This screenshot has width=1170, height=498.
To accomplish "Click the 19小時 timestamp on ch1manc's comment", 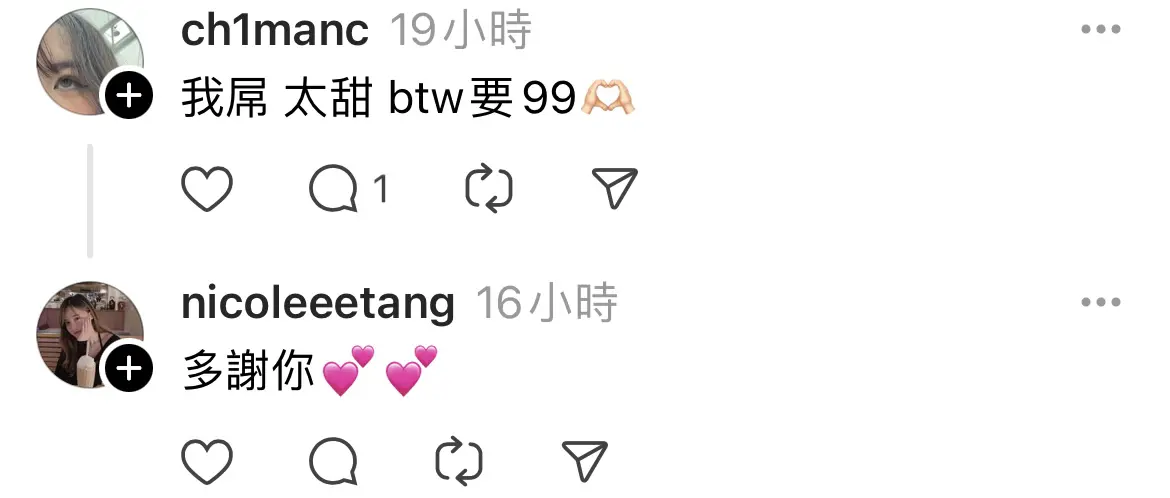I will (x=461, y=31).
